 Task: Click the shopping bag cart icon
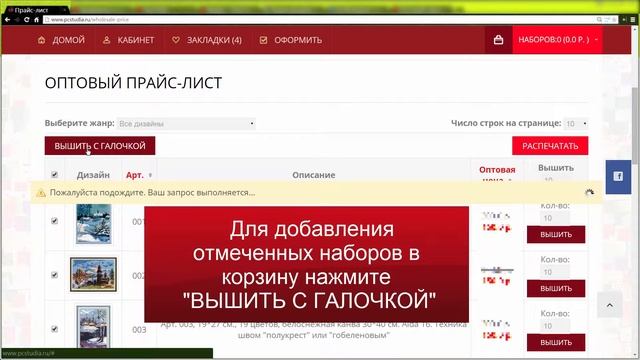click(x=498, y=40)
